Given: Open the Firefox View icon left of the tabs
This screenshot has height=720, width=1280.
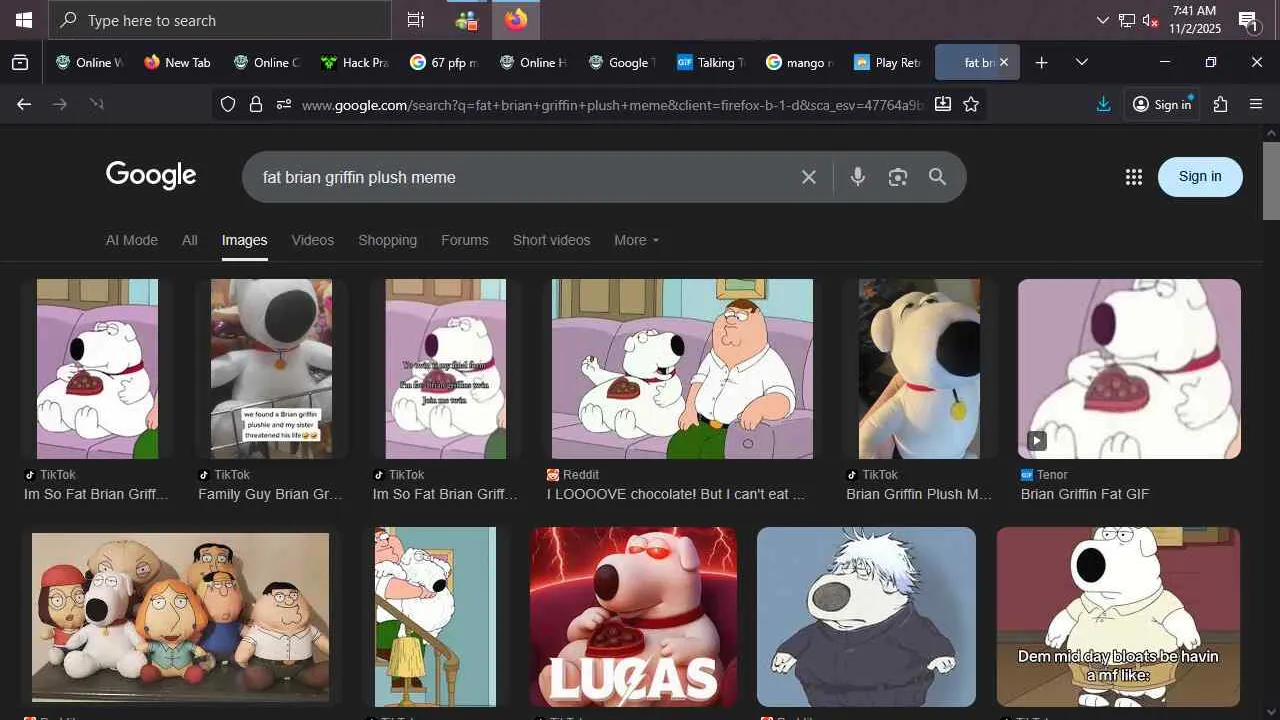Looking at the screenshot, I should tap(20, 62).
